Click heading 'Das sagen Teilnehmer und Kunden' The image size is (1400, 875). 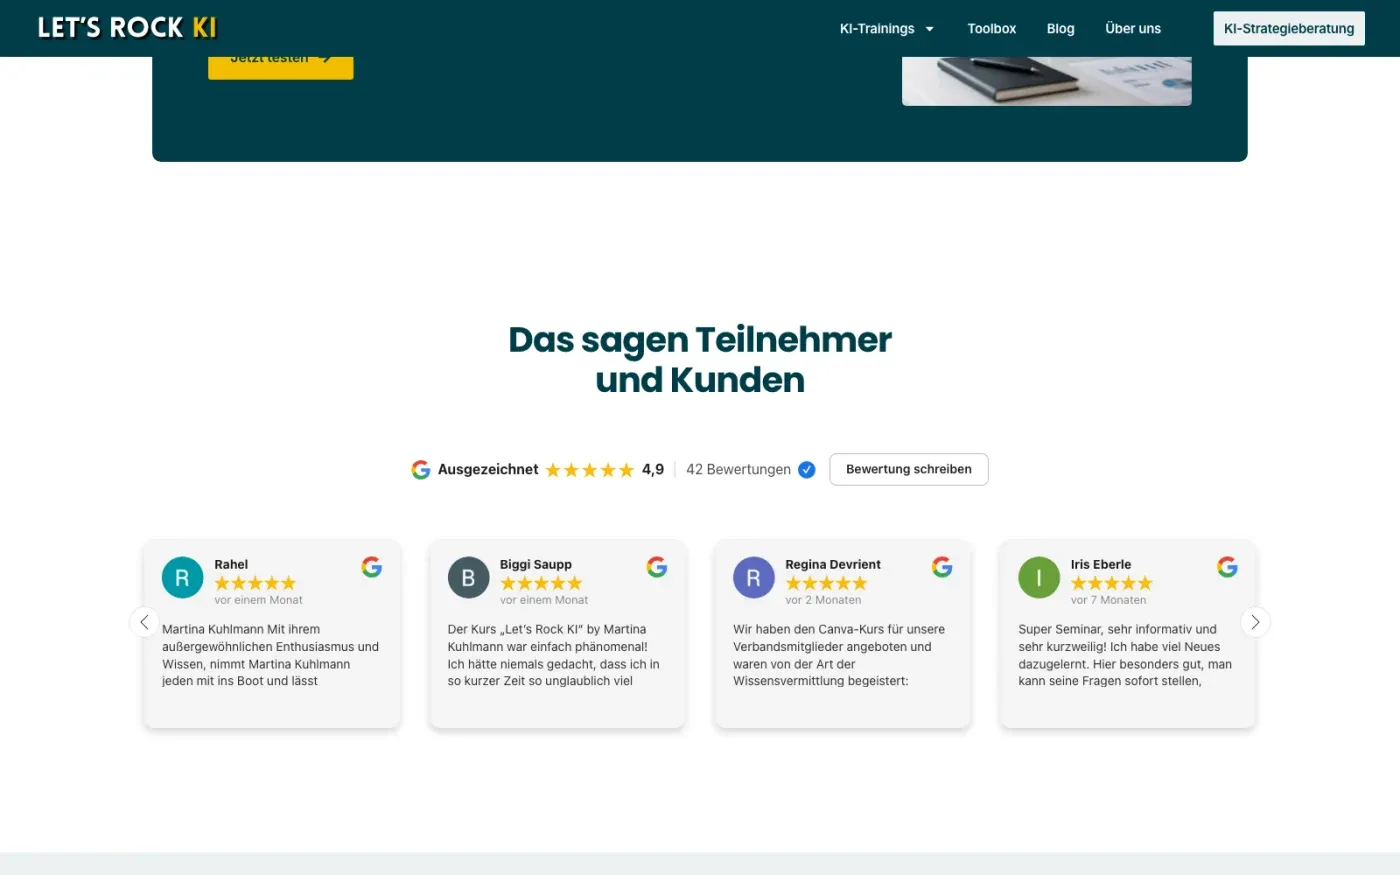[x=700, y=360]
